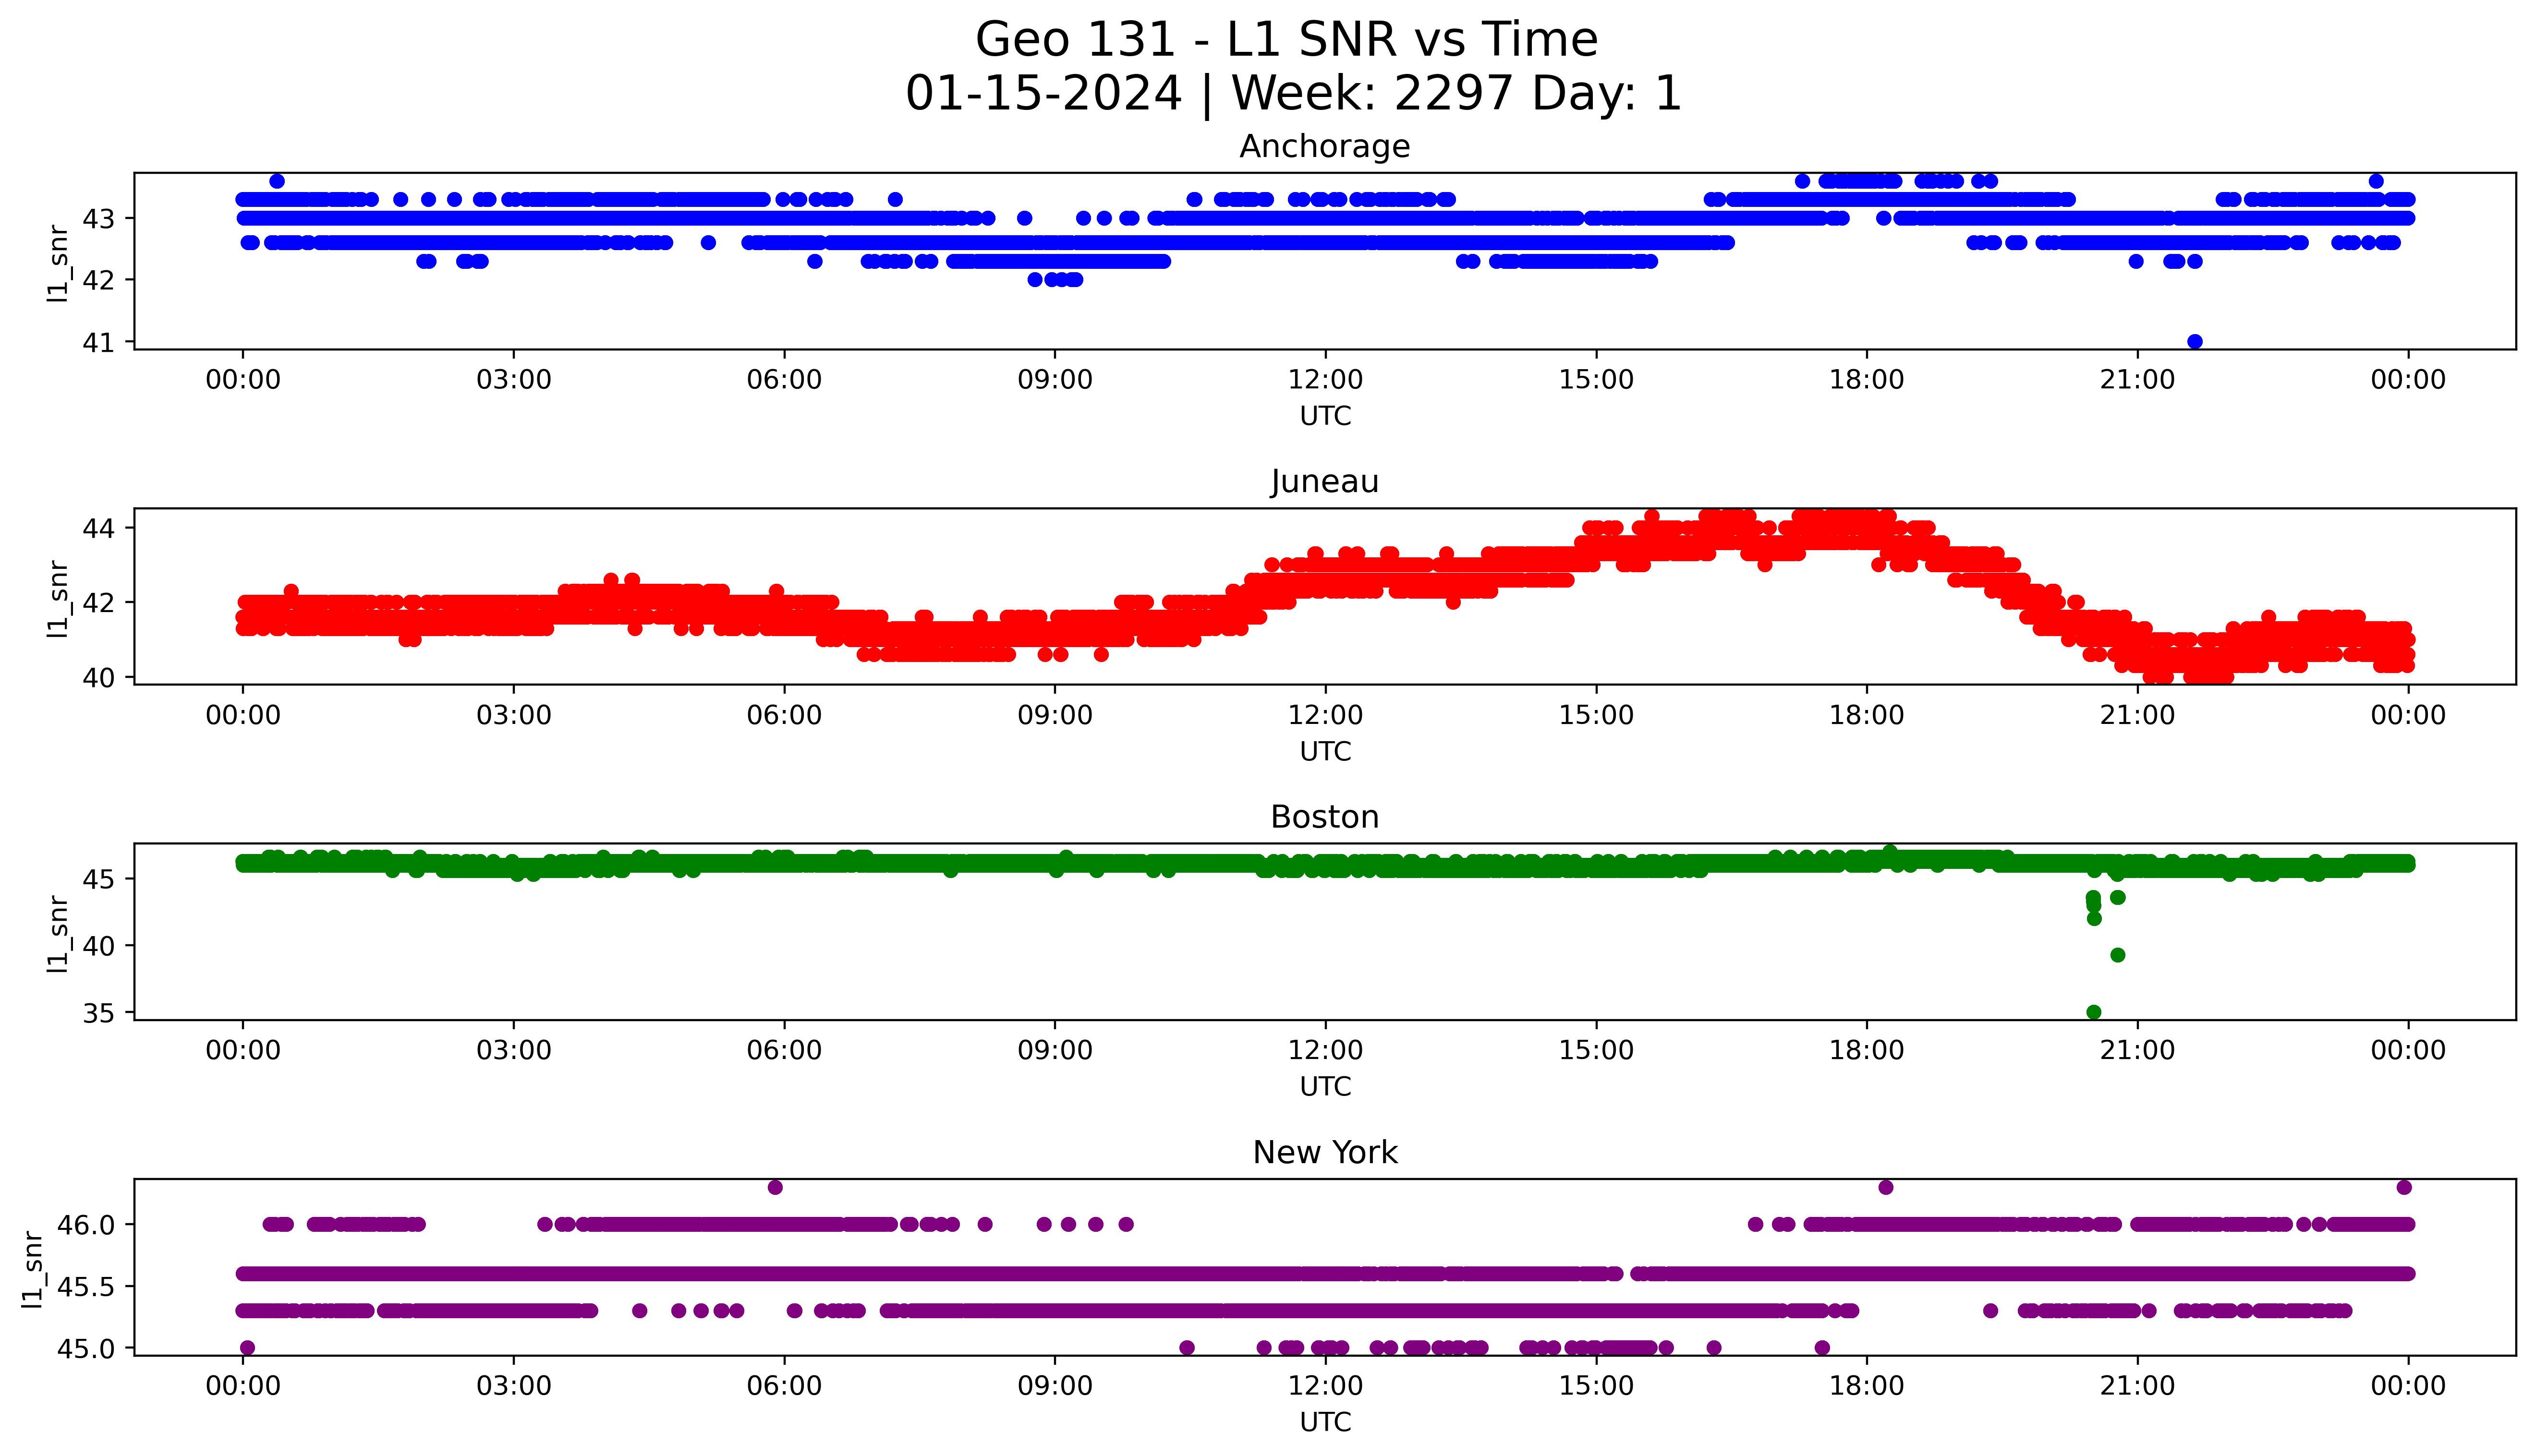Click the UTC x-axis label under the Juneau plot

point(1325,751)
